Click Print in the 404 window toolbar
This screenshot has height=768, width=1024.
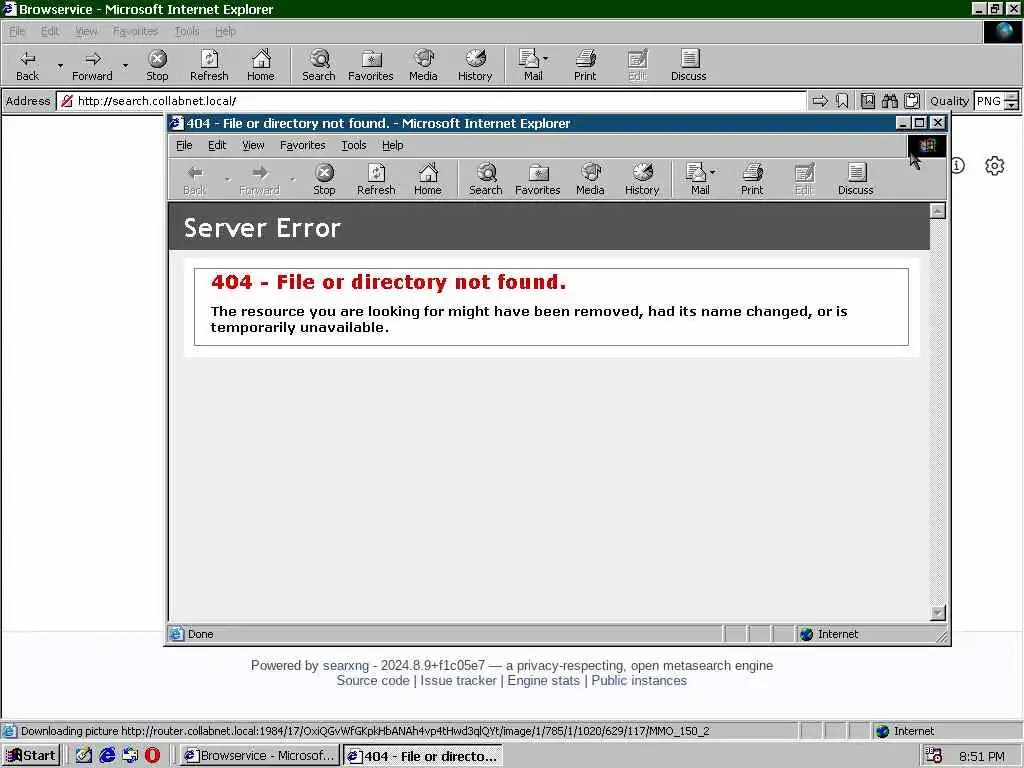pos(752,180)
